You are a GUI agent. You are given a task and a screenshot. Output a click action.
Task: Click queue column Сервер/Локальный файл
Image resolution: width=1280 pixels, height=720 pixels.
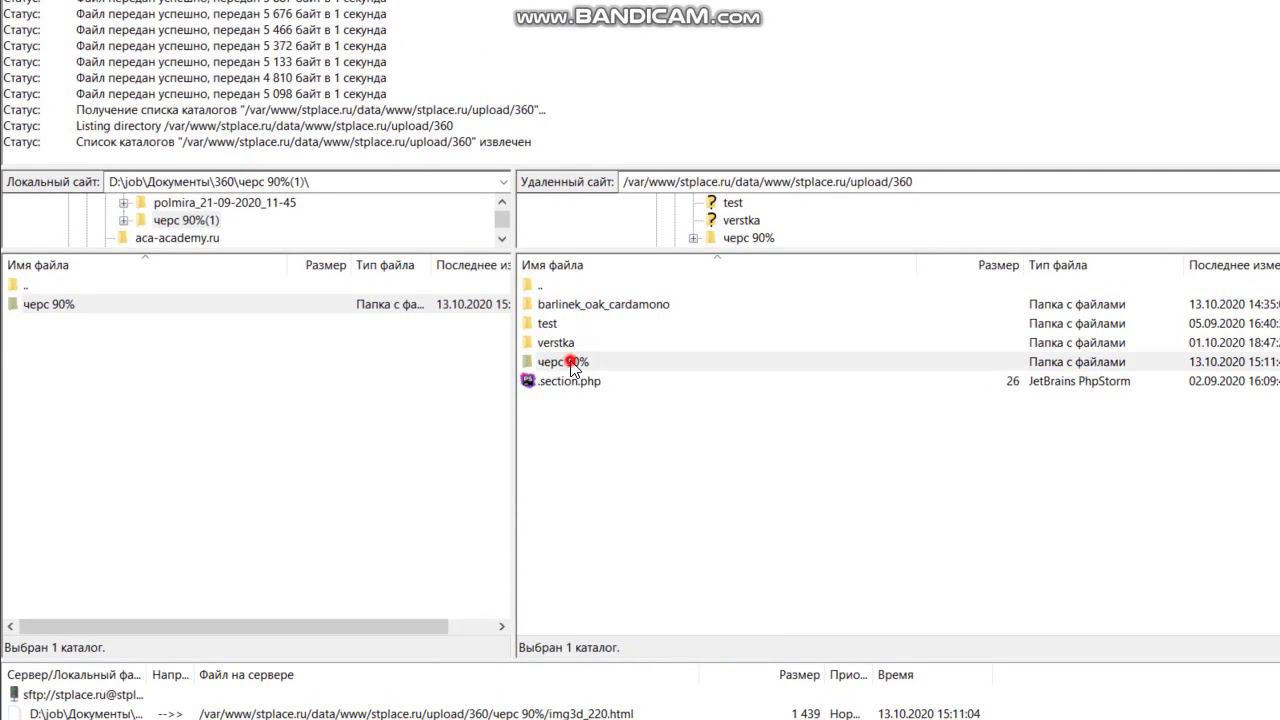(x=74, y=675)
